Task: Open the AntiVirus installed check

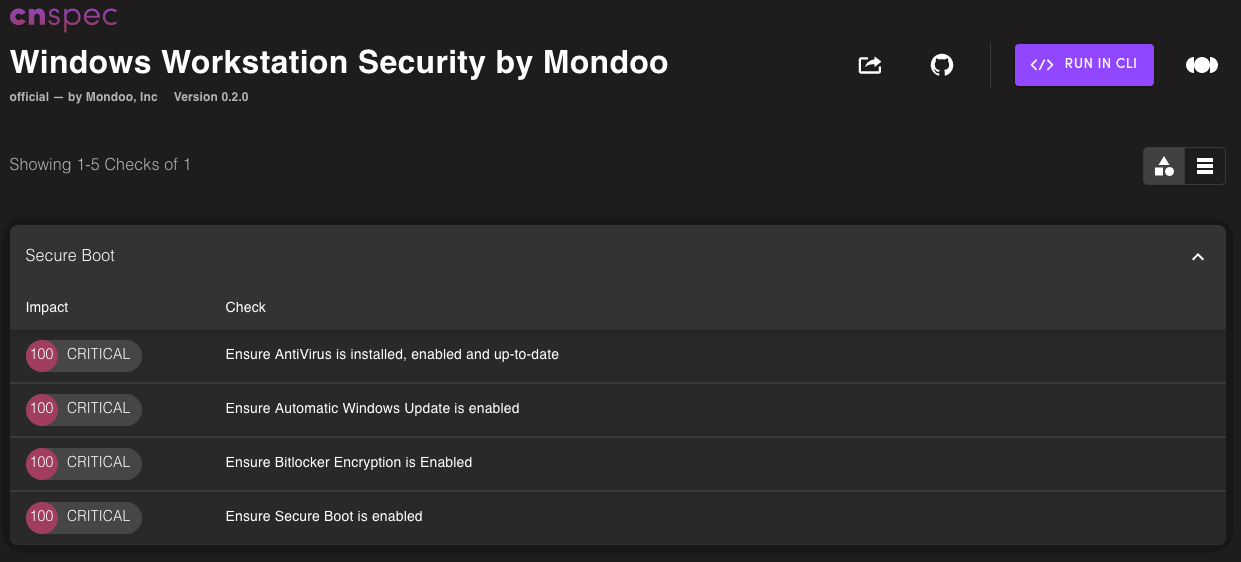Action: pyautogui.click(x=392, y=354)
